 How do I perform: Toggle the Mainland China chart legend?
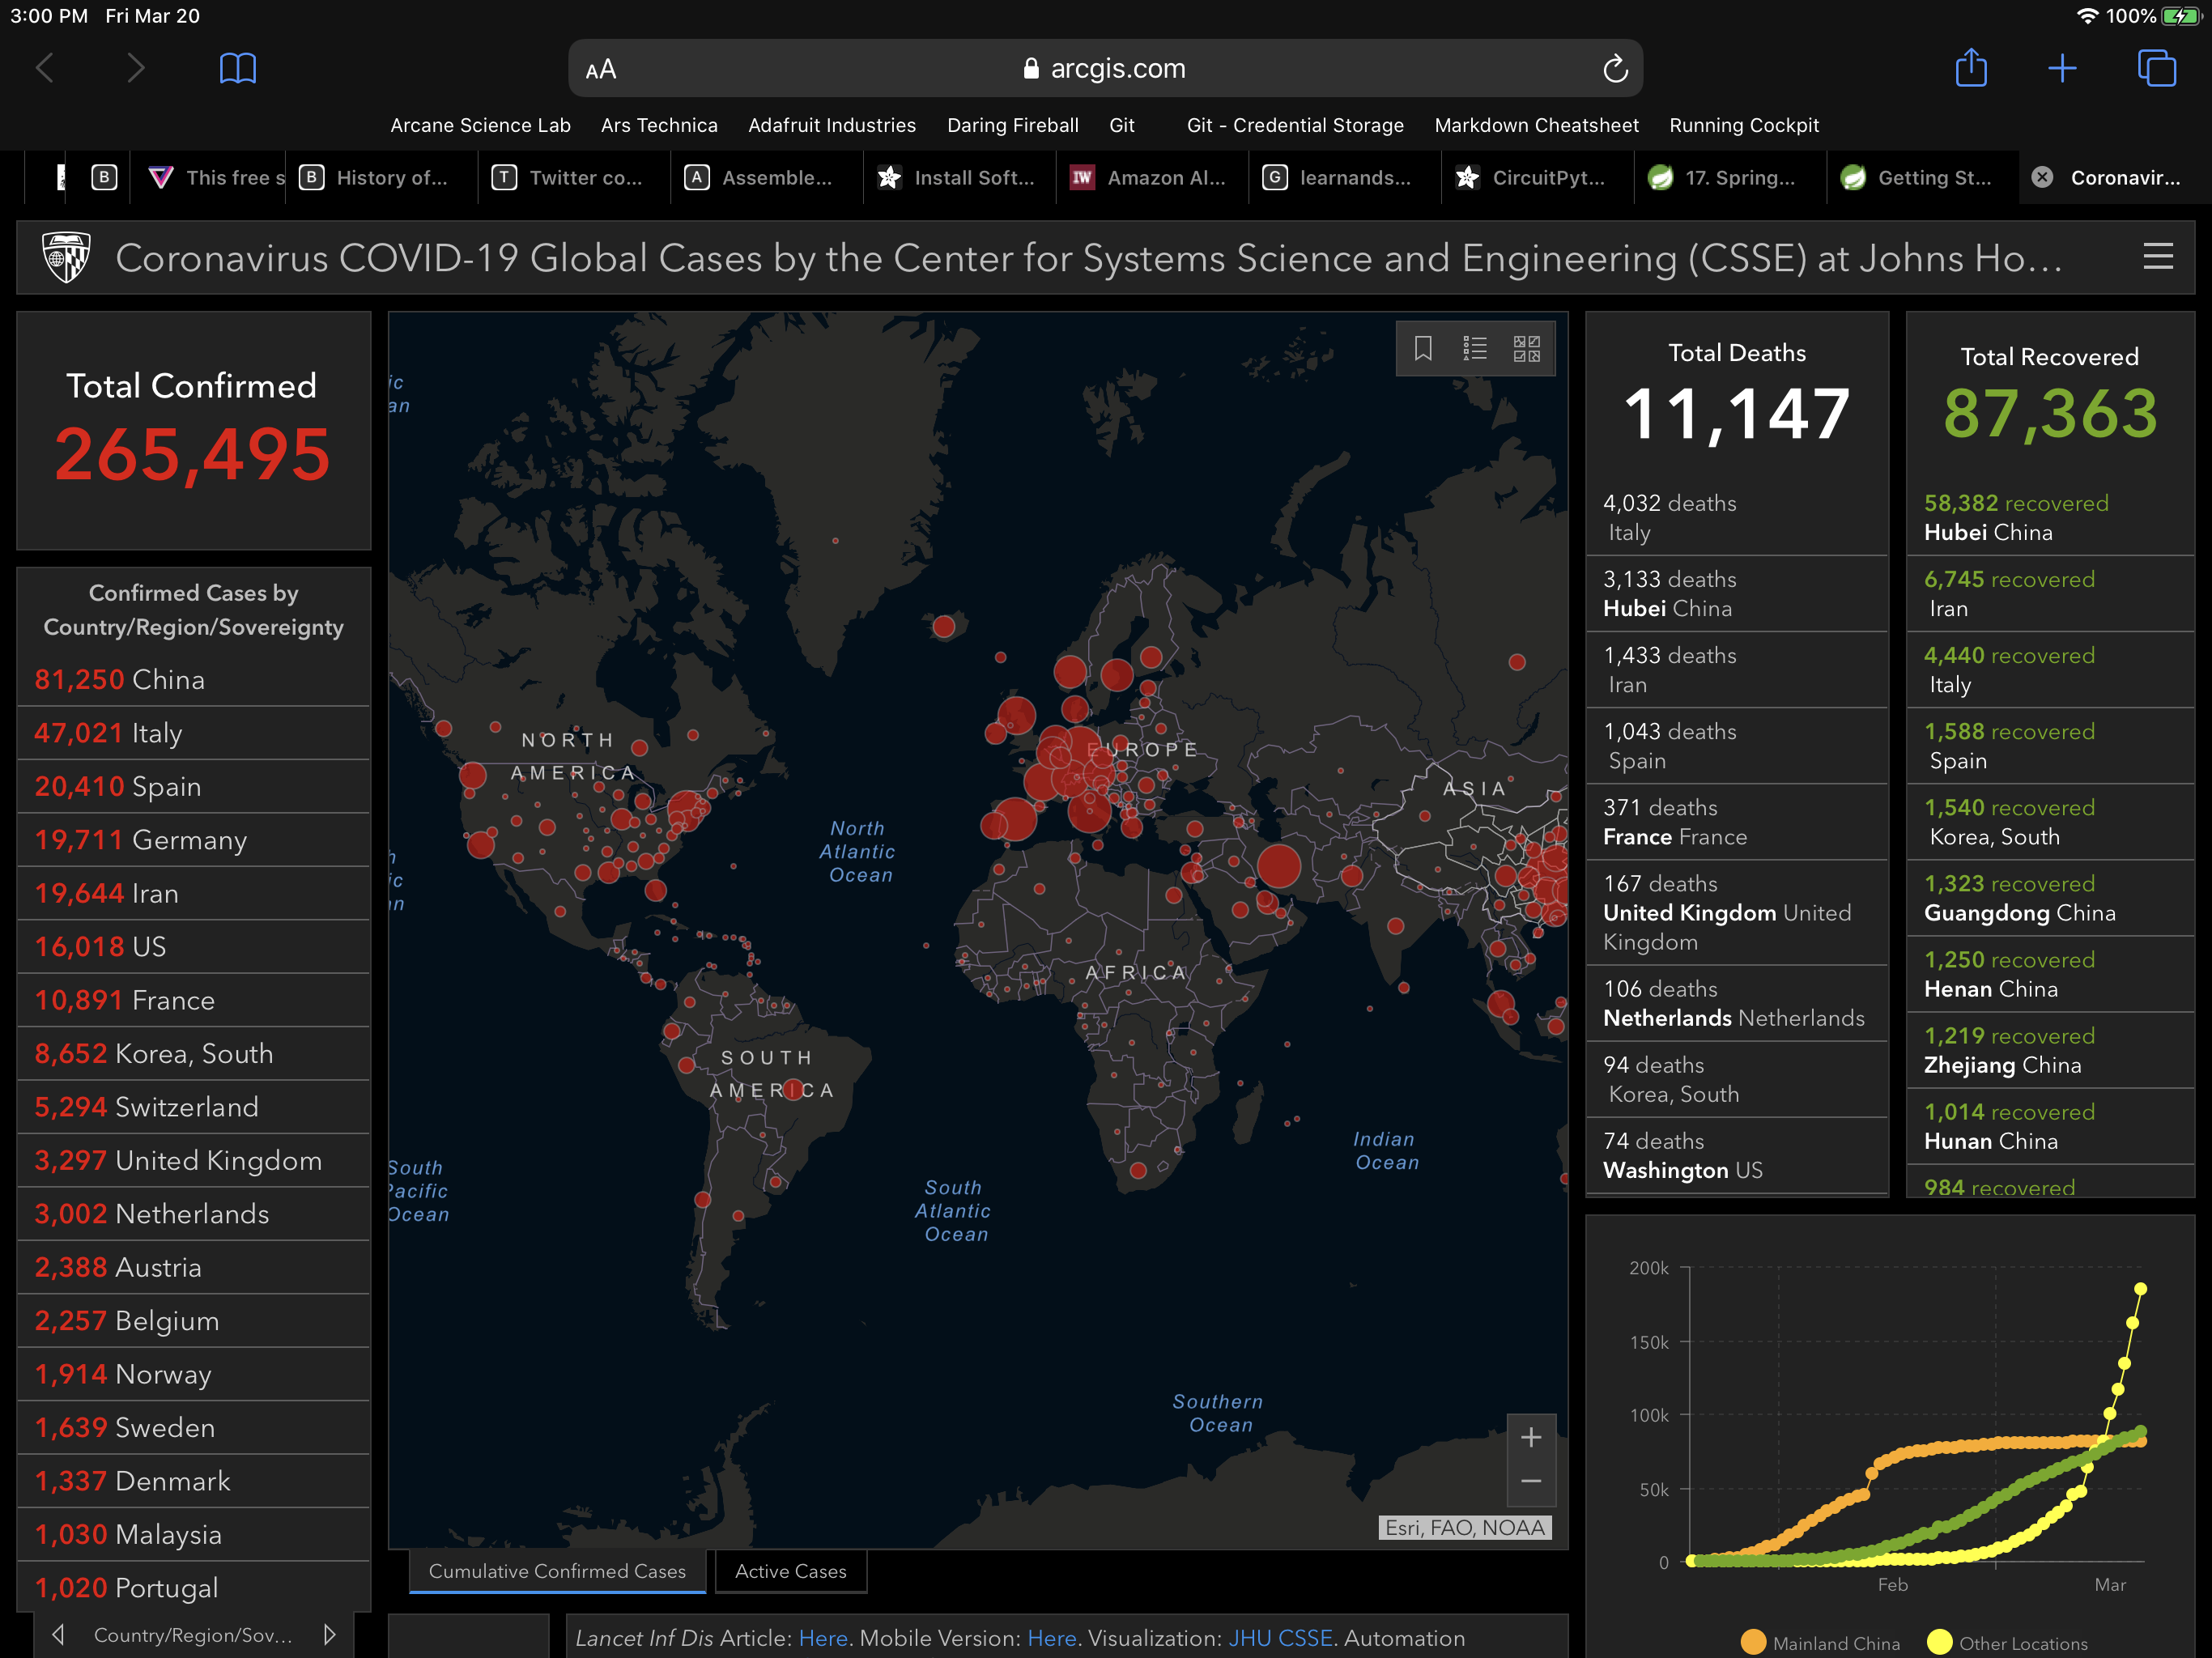click(x=1820, y=1643)
